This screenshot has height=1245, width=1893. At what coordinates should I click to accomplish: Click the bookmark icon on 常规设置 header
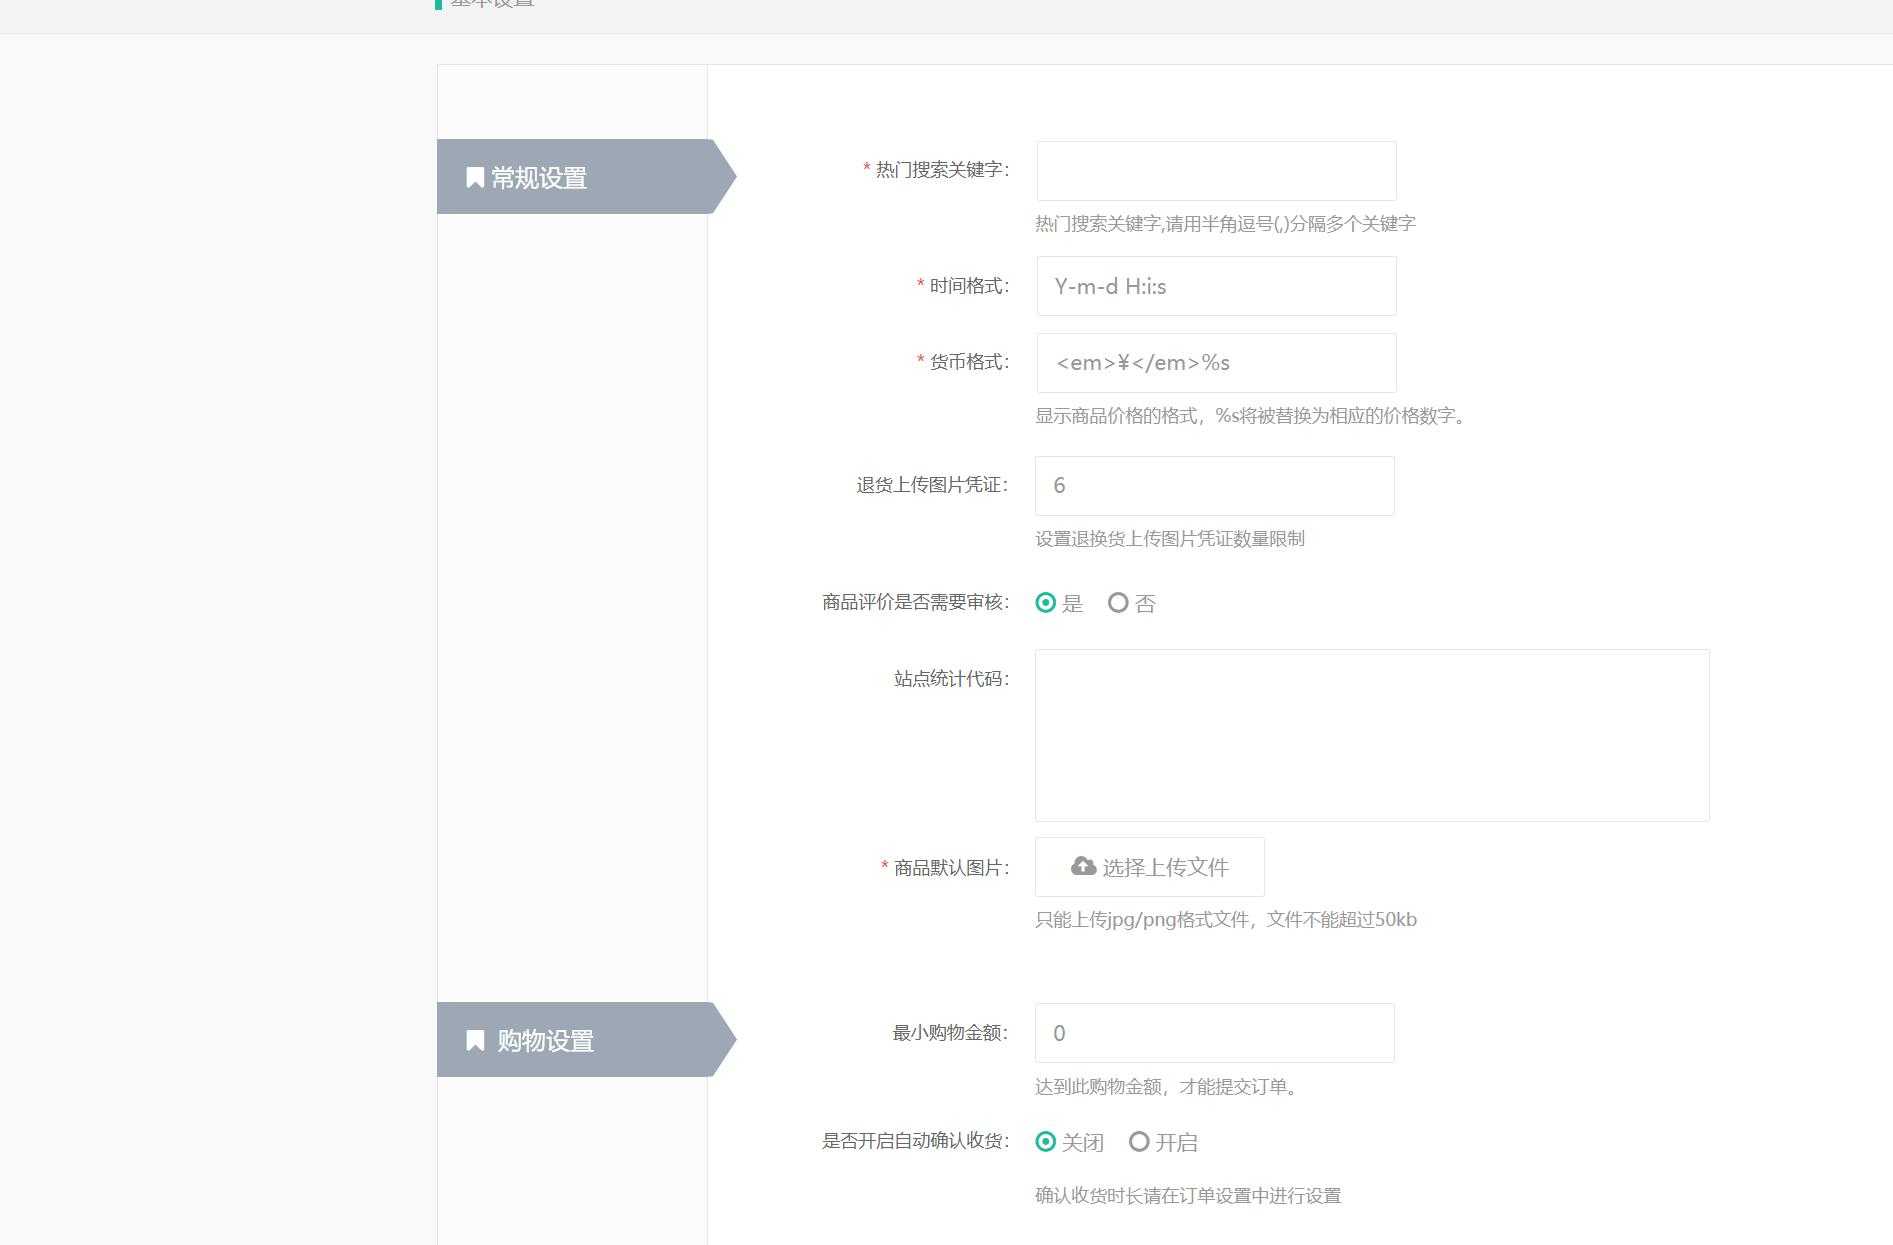click(x=474, y=177)
